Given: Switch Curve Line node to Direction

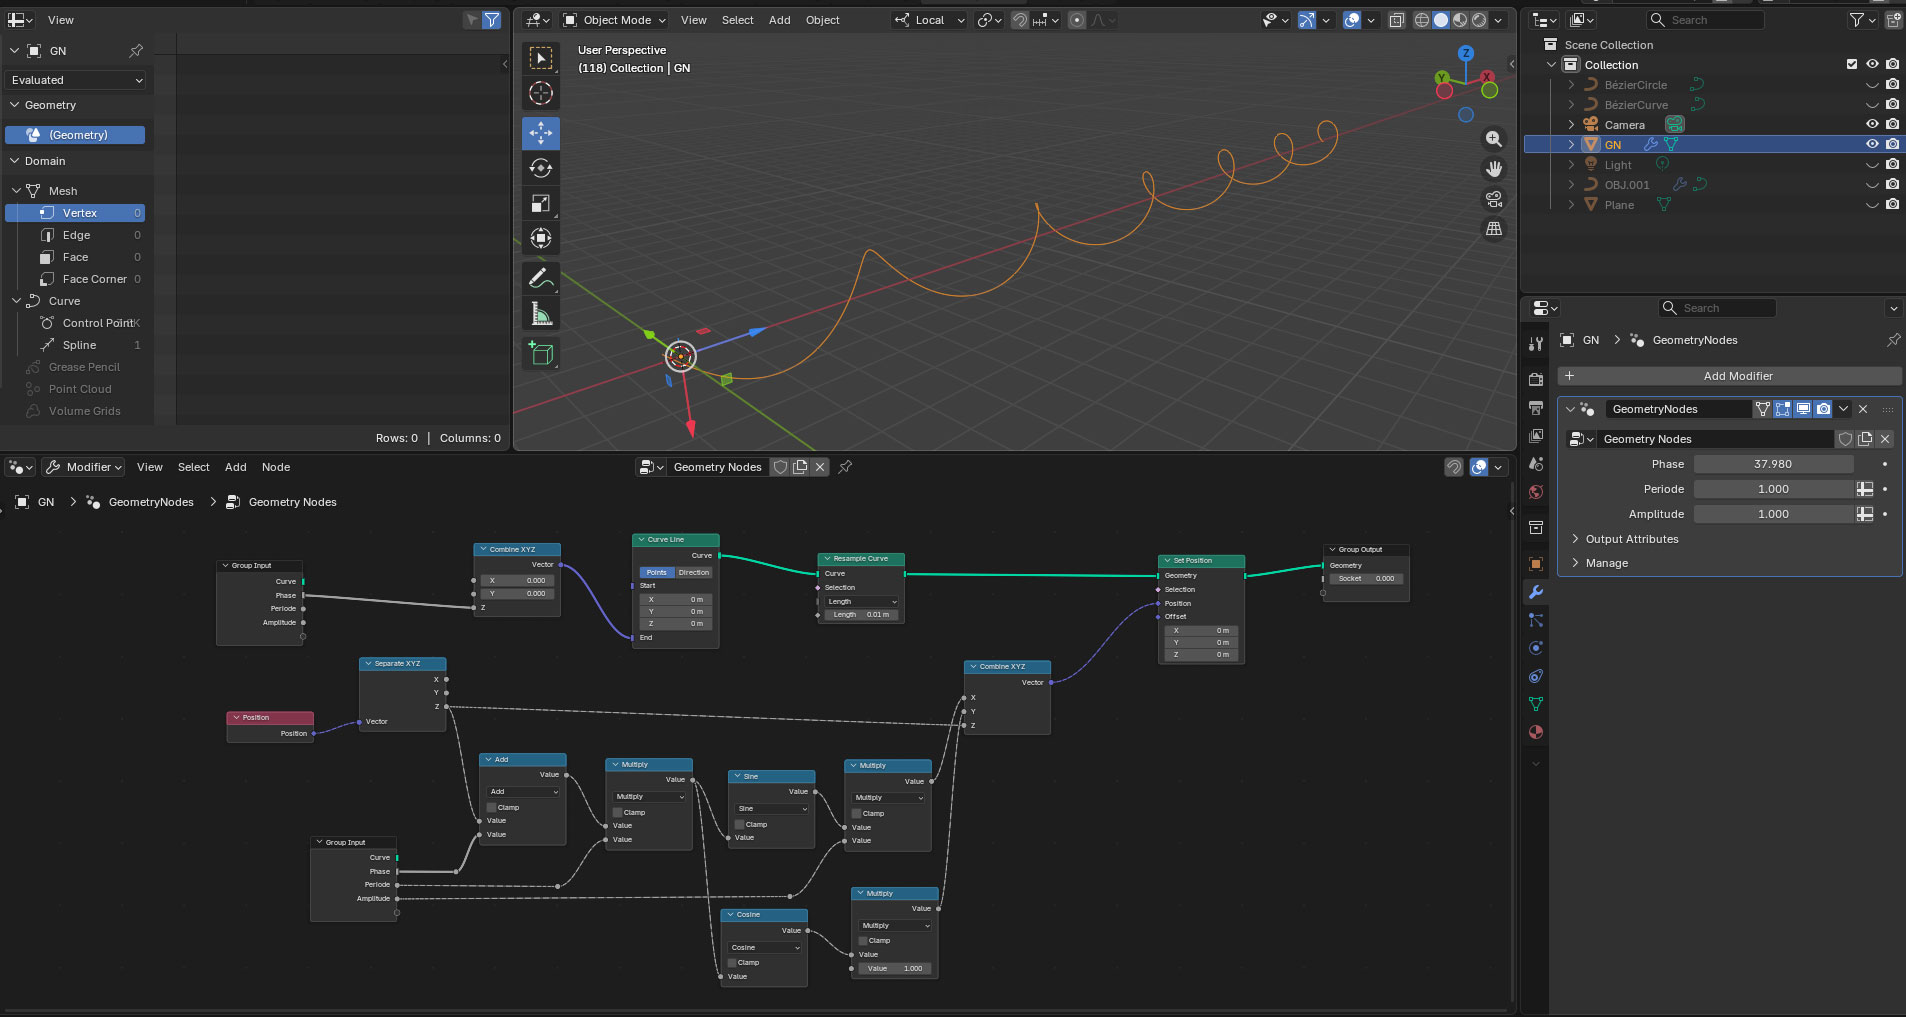Looking at the screenshot, I should (694, 573).
